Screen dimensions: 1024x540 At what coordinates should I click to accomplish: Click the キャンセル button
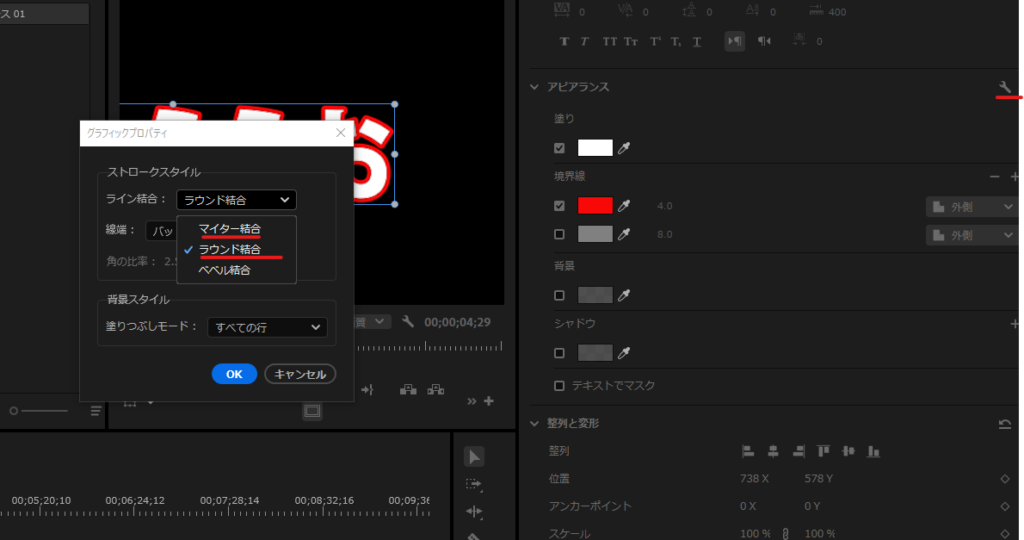click(300, 373)
